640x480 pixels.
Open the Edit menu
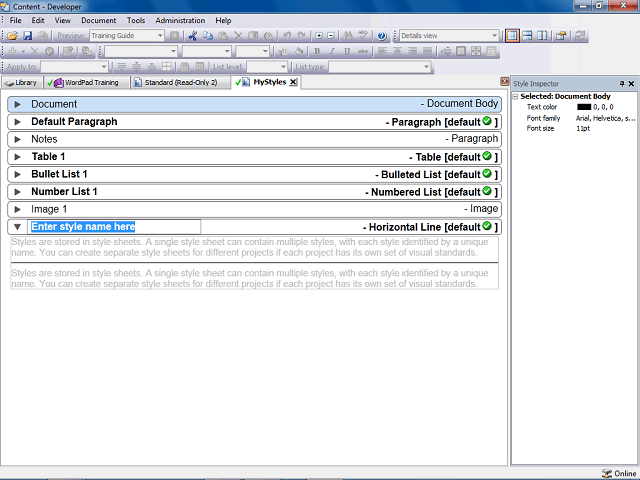click(x=38, y=20)
